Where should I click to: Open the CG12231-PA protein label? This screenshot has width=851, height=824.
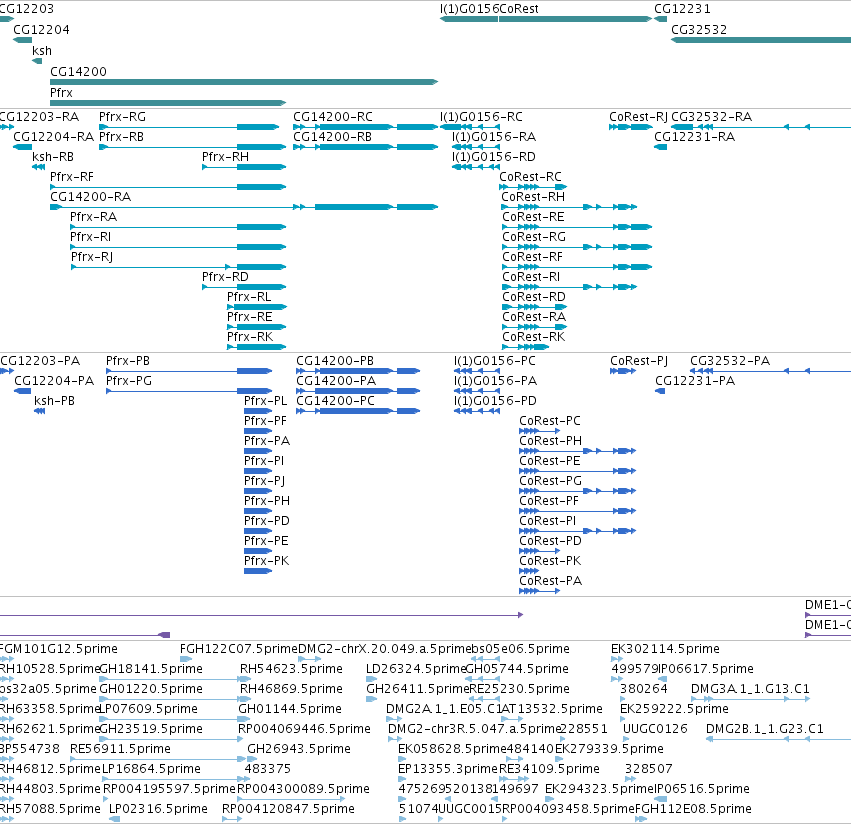[695, 381]
